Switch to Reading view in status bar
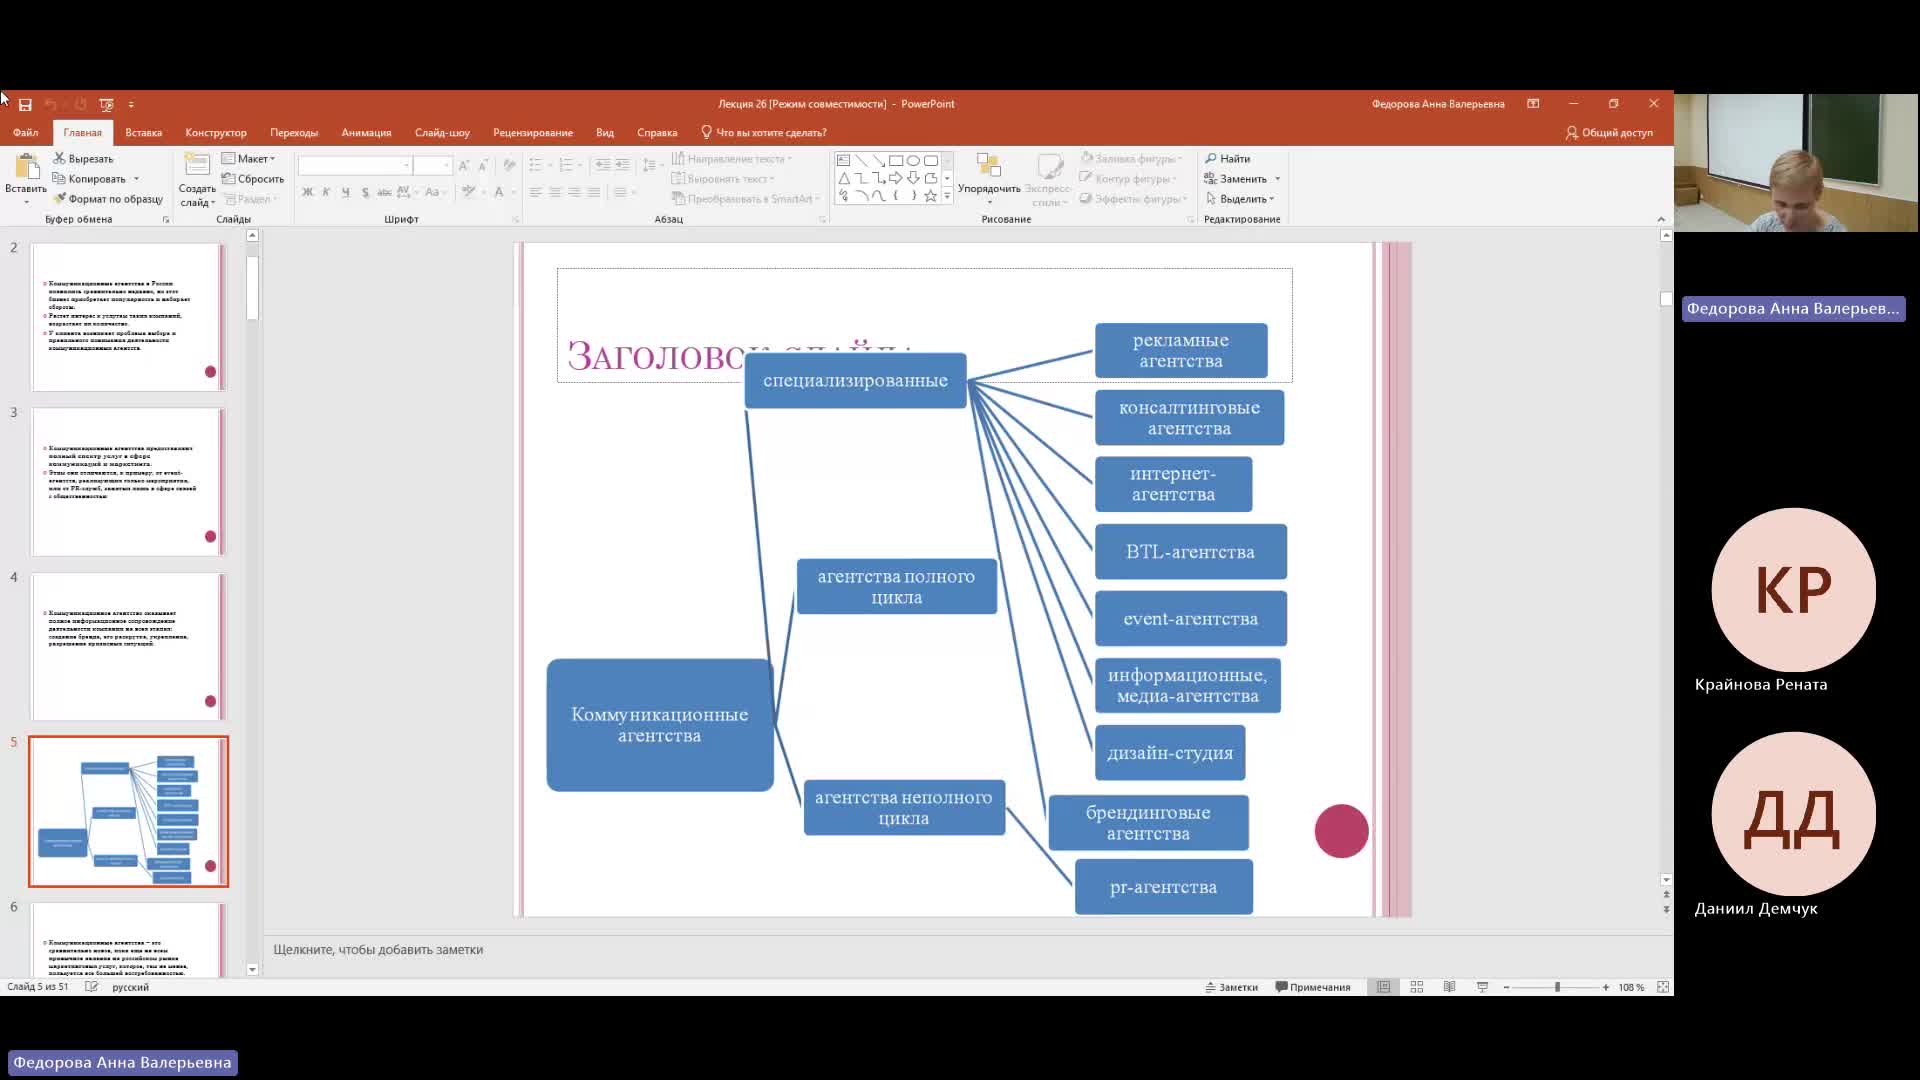This screenshot has width=1920, height=1080. click(x=1449, y=987)
